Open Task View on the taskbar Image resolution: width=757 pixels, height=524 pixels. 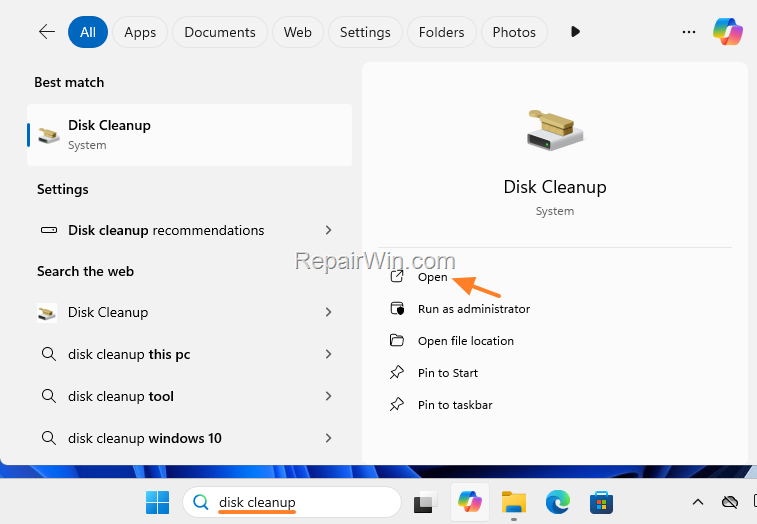[426, 502]
